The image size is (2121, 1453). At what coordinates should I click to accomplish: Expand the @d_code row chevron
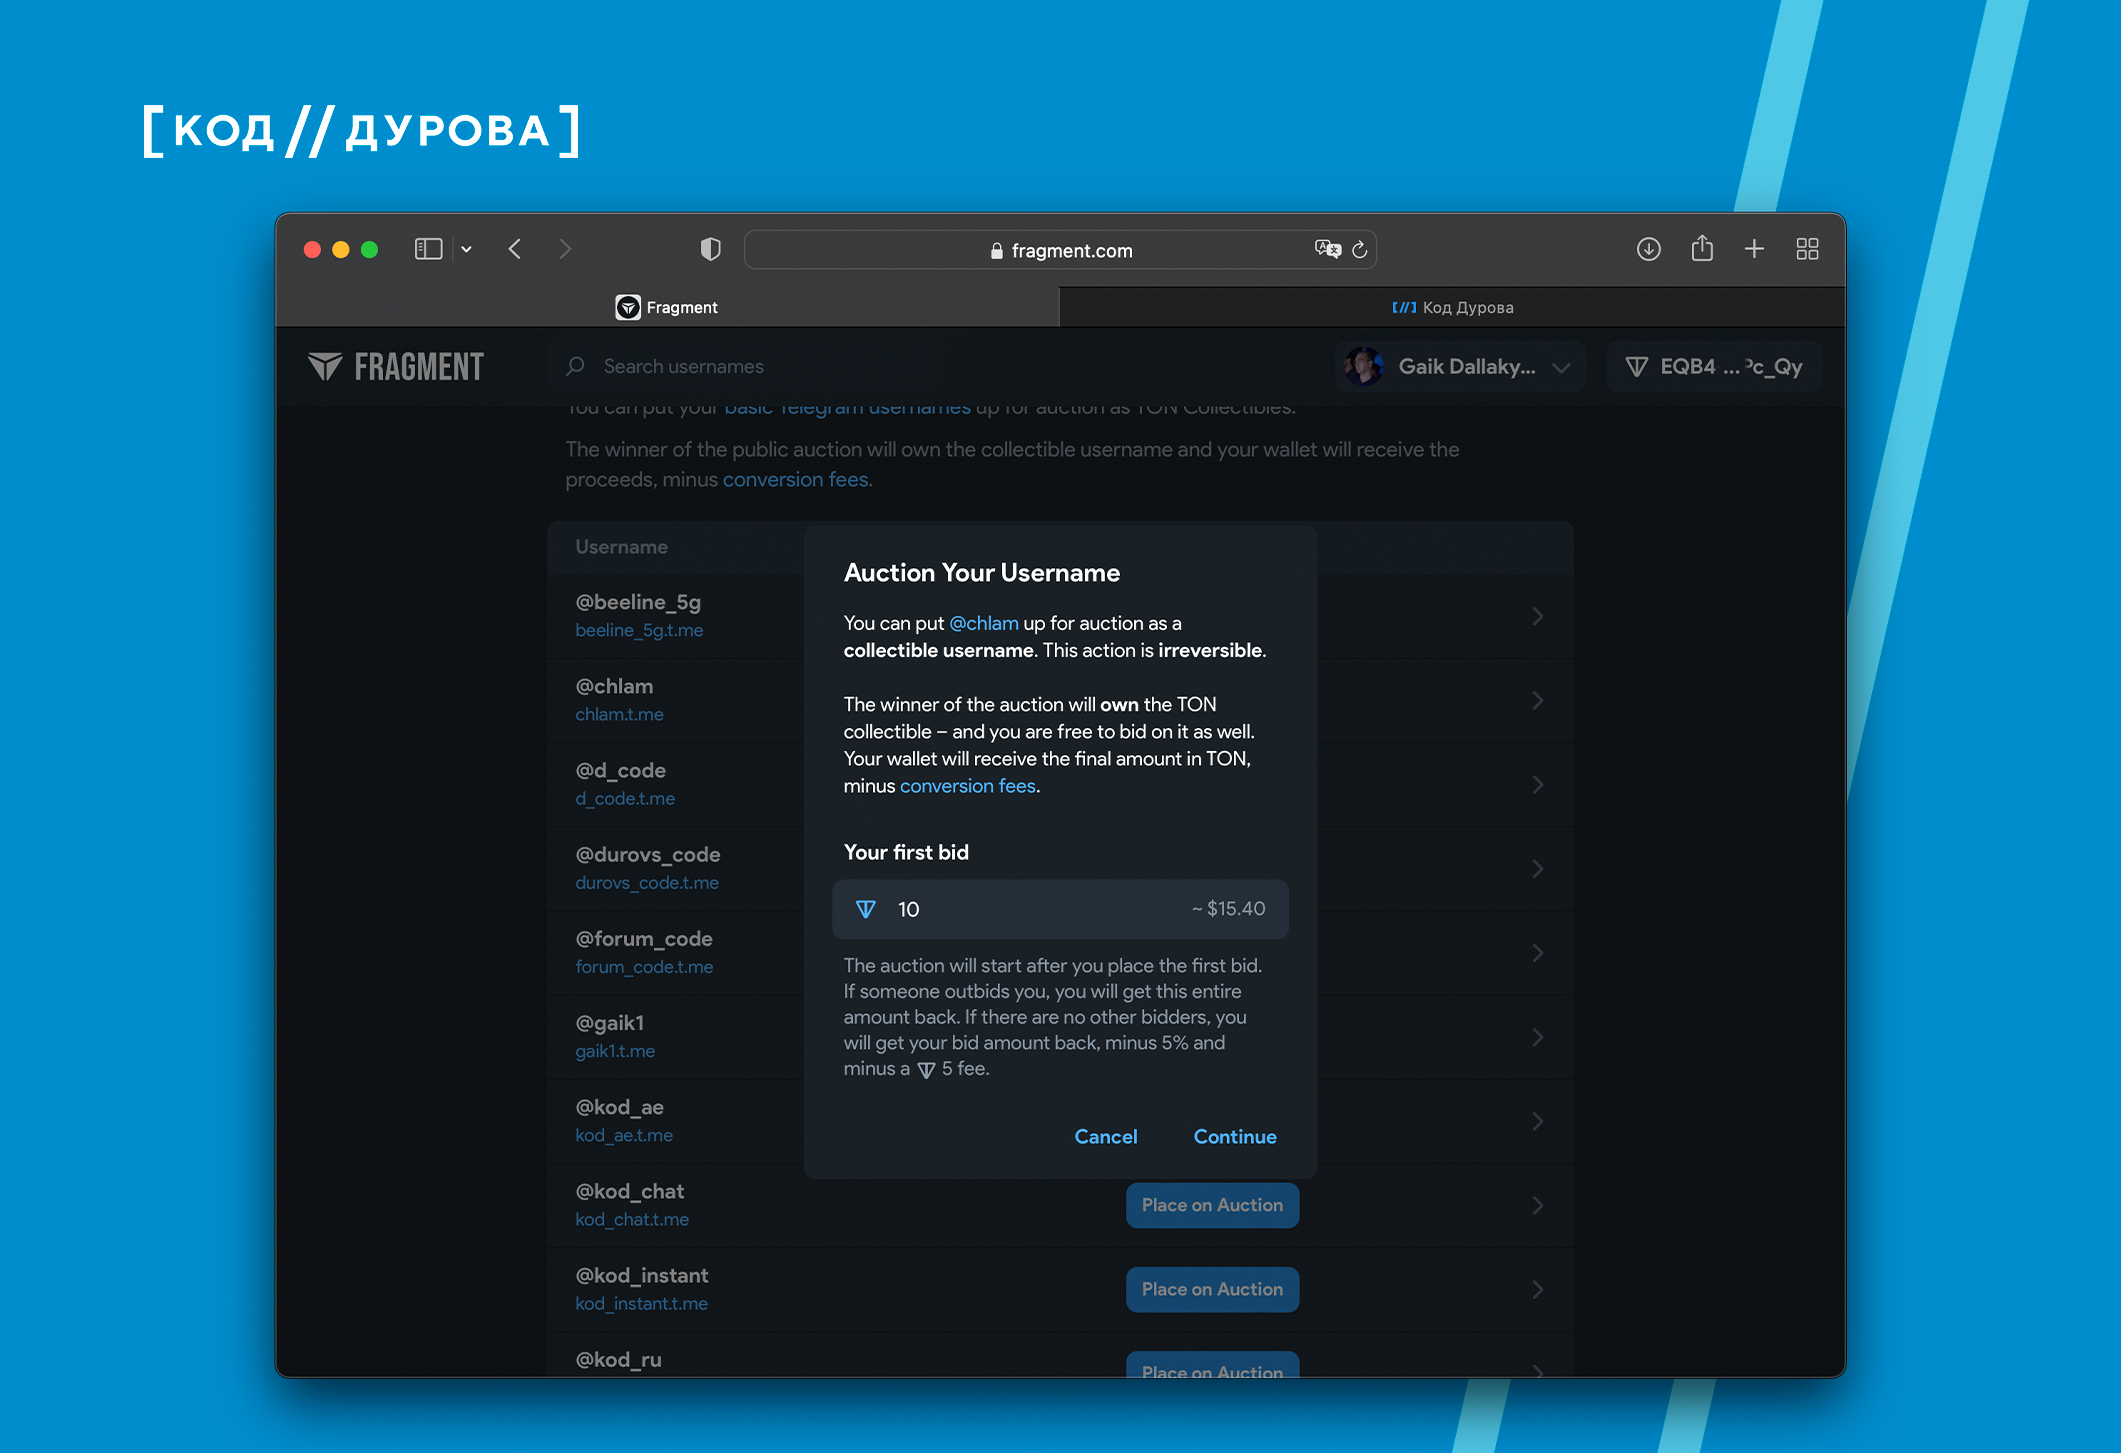pyautogui.click(x=1538, y=784)
